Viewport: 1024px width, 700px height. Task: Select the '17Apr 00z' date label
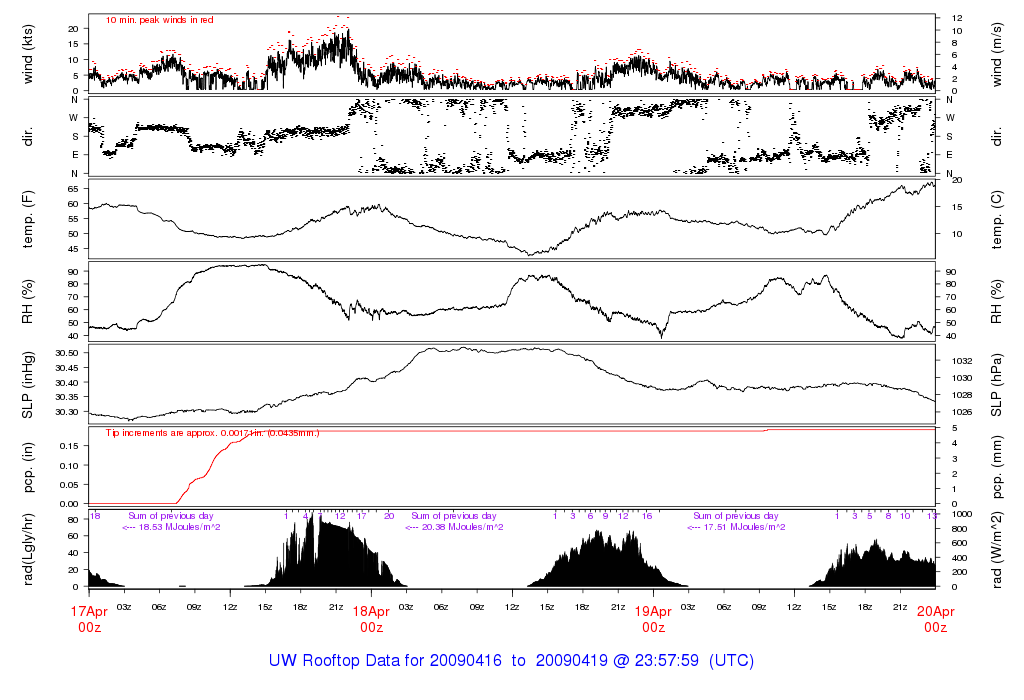pyautogui.click(x=89, y=619)
